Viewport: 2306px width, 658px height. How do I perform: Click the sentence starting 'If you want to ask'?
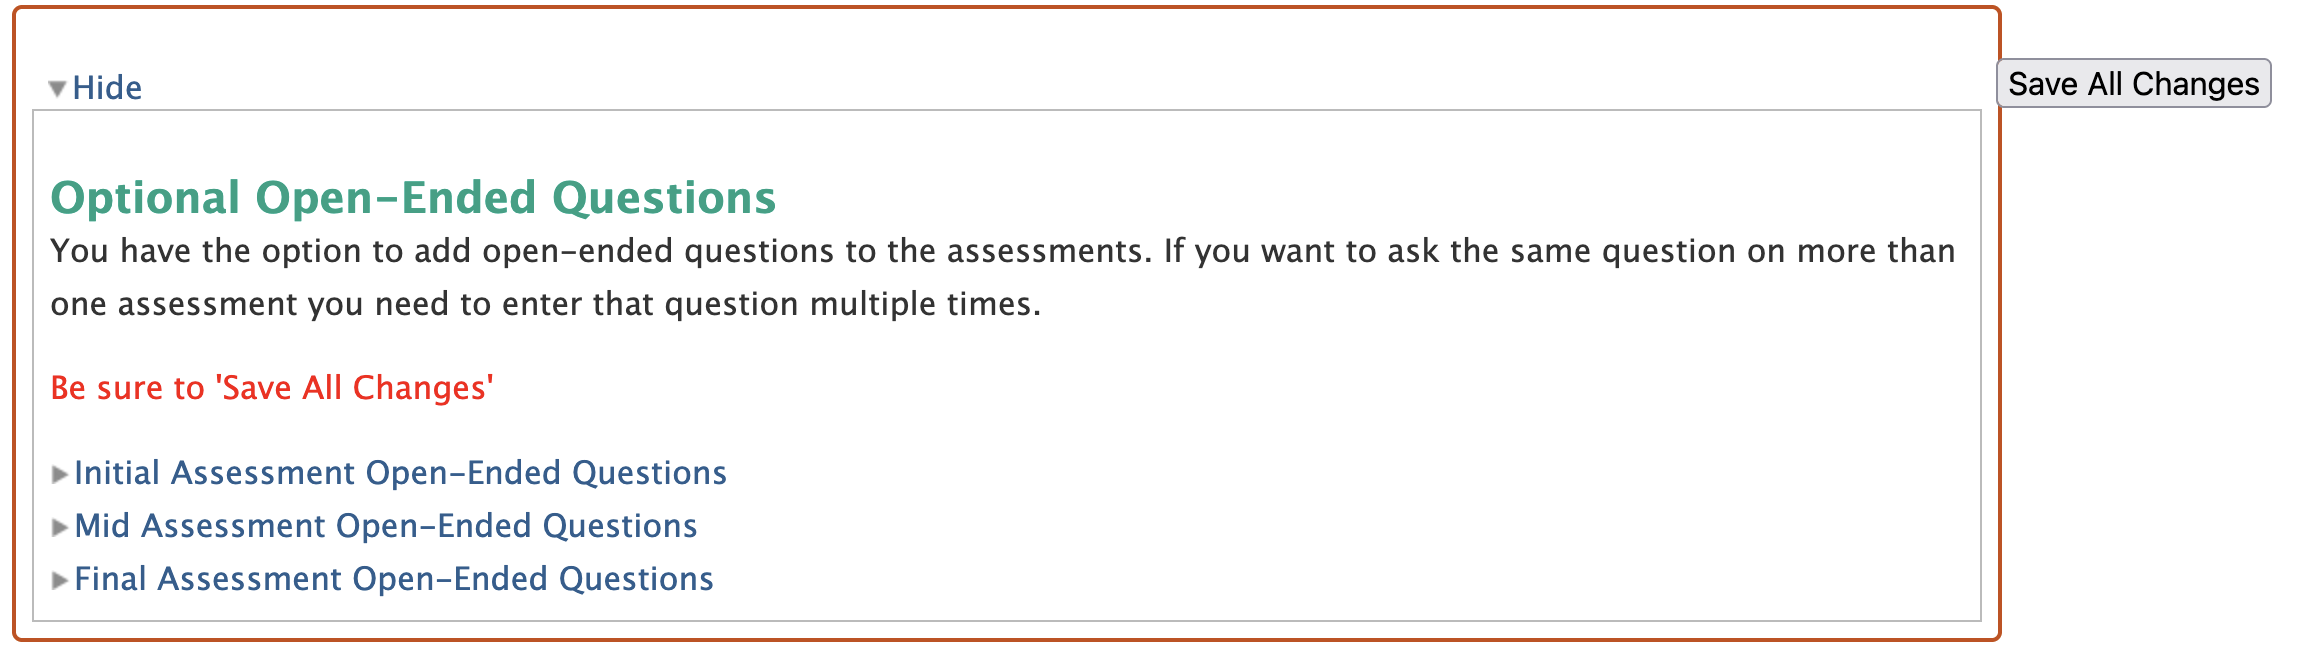(1558, 251)
